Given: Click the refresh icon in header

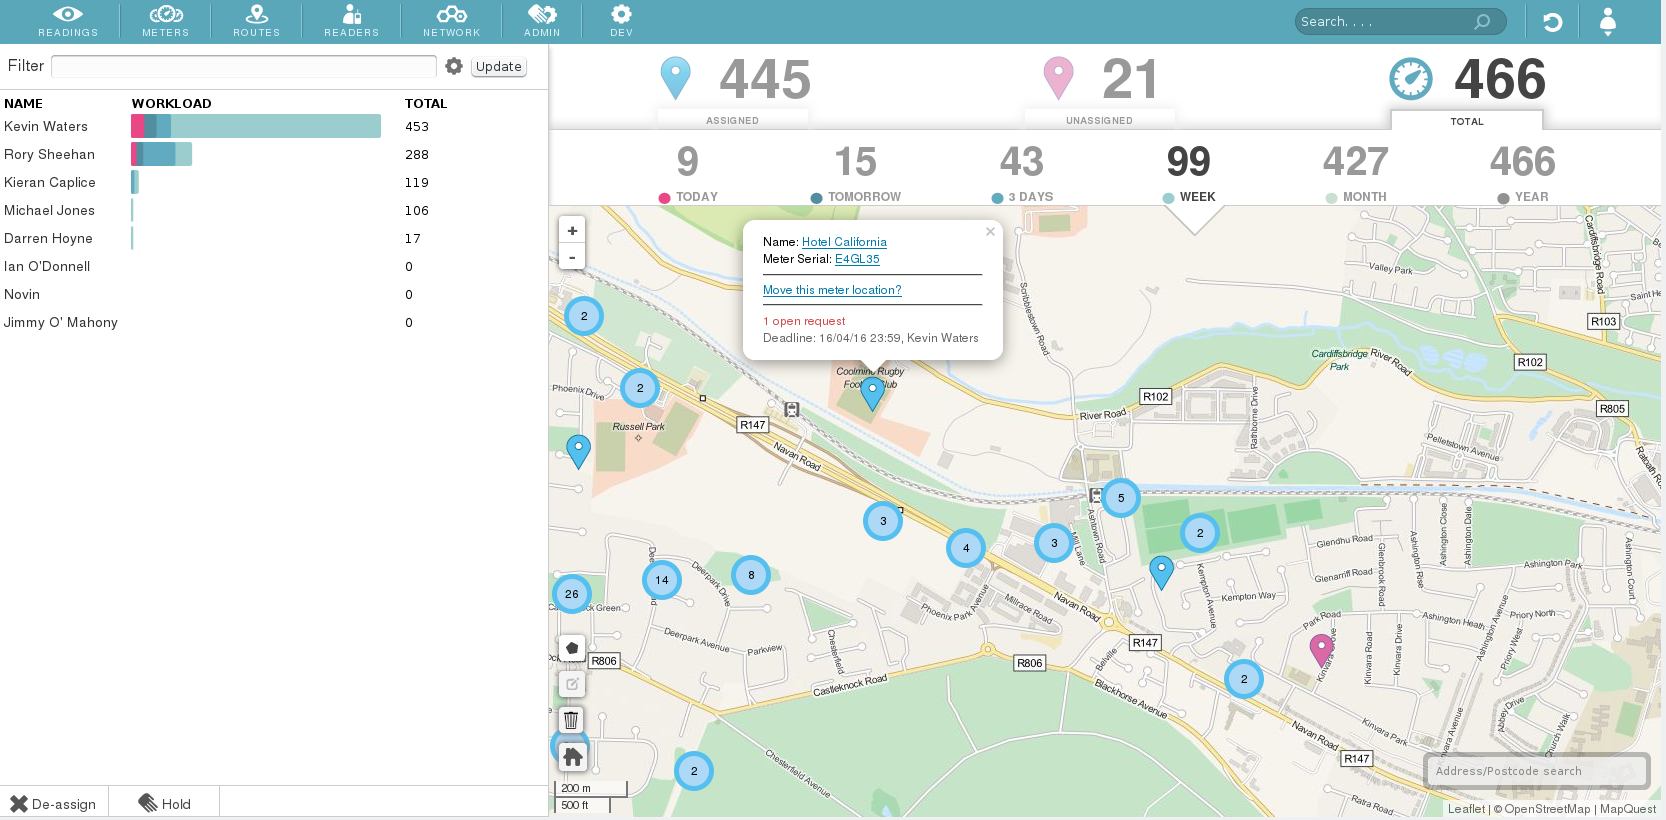Looking at the screenshot, I should [1552, 21].
